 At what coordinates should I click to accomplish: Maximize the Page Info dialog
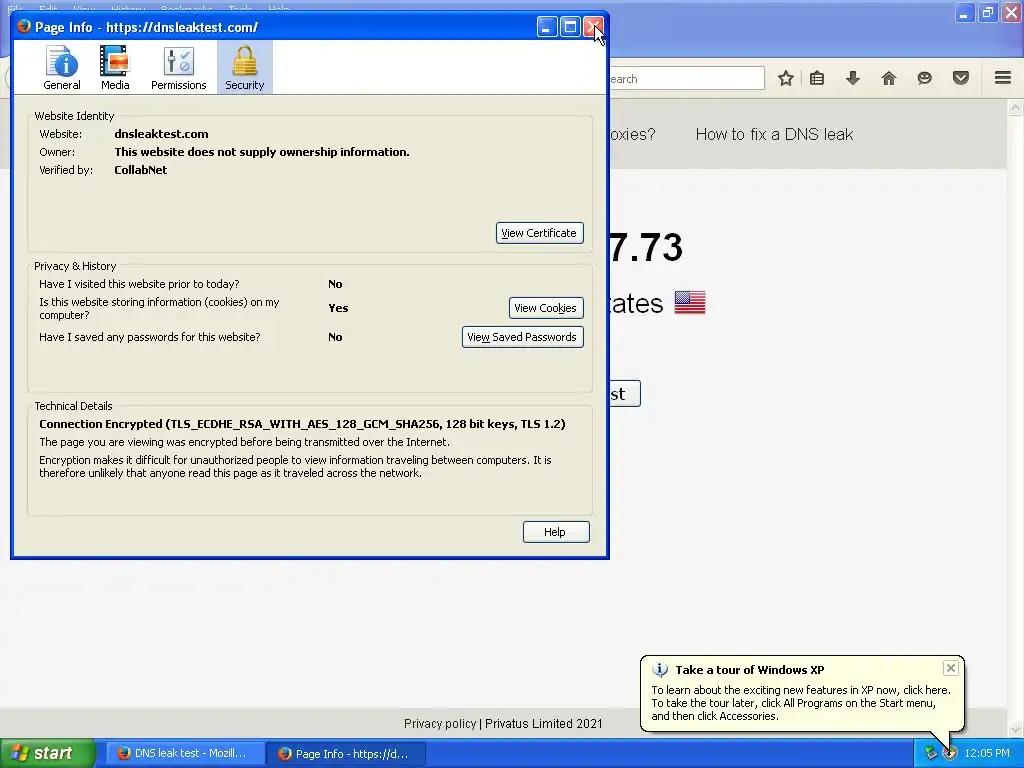570,27
